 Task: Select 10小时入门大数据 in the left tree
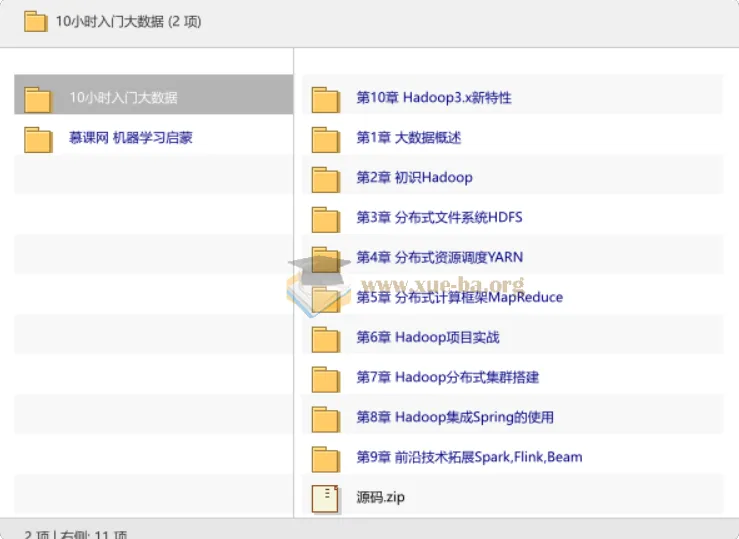(x=123, y=98)
